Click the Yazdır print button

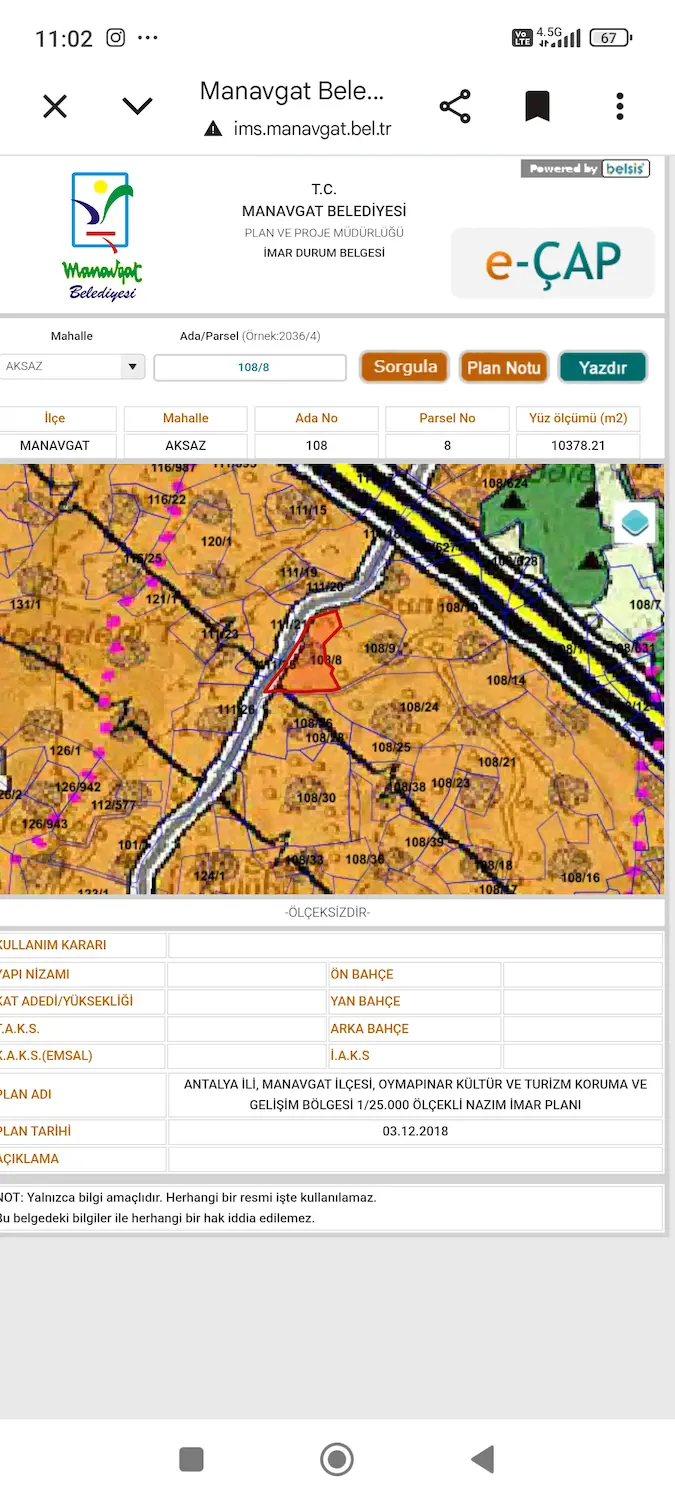pos(603,367)
